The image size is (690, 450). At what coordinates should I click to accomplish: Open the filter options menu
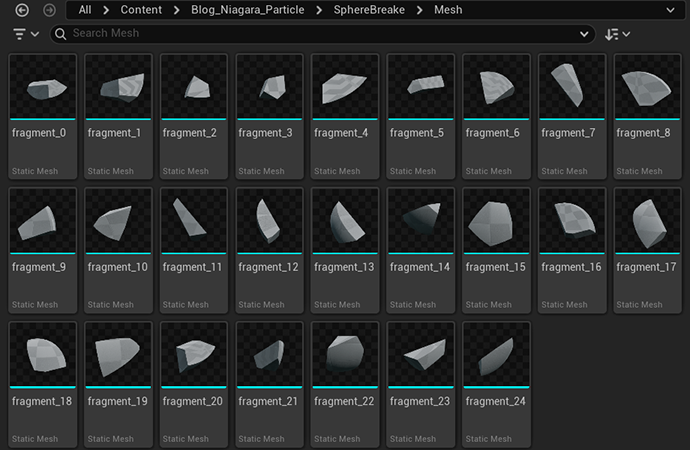pos(26,34)
